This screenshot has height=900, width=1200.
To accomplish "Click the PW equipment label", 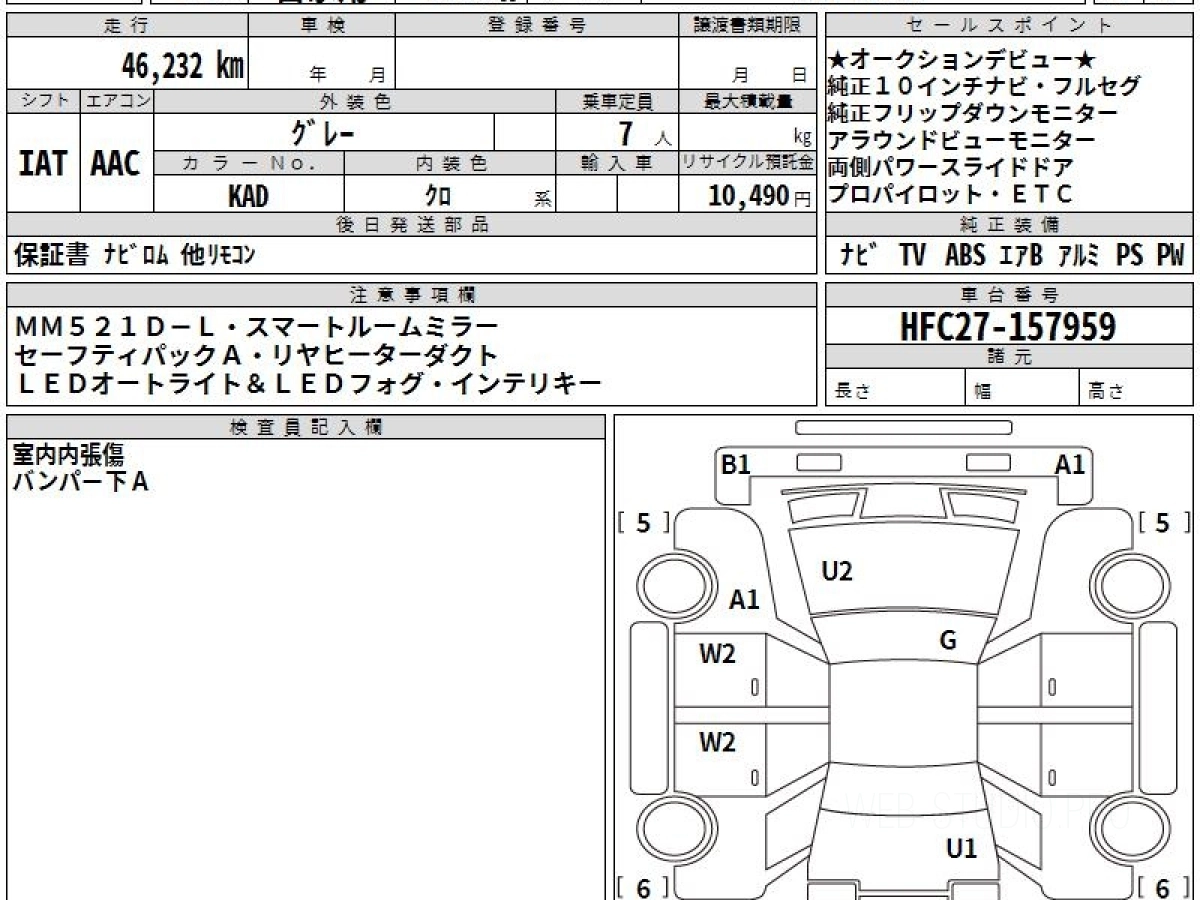I will [1170, 256].
